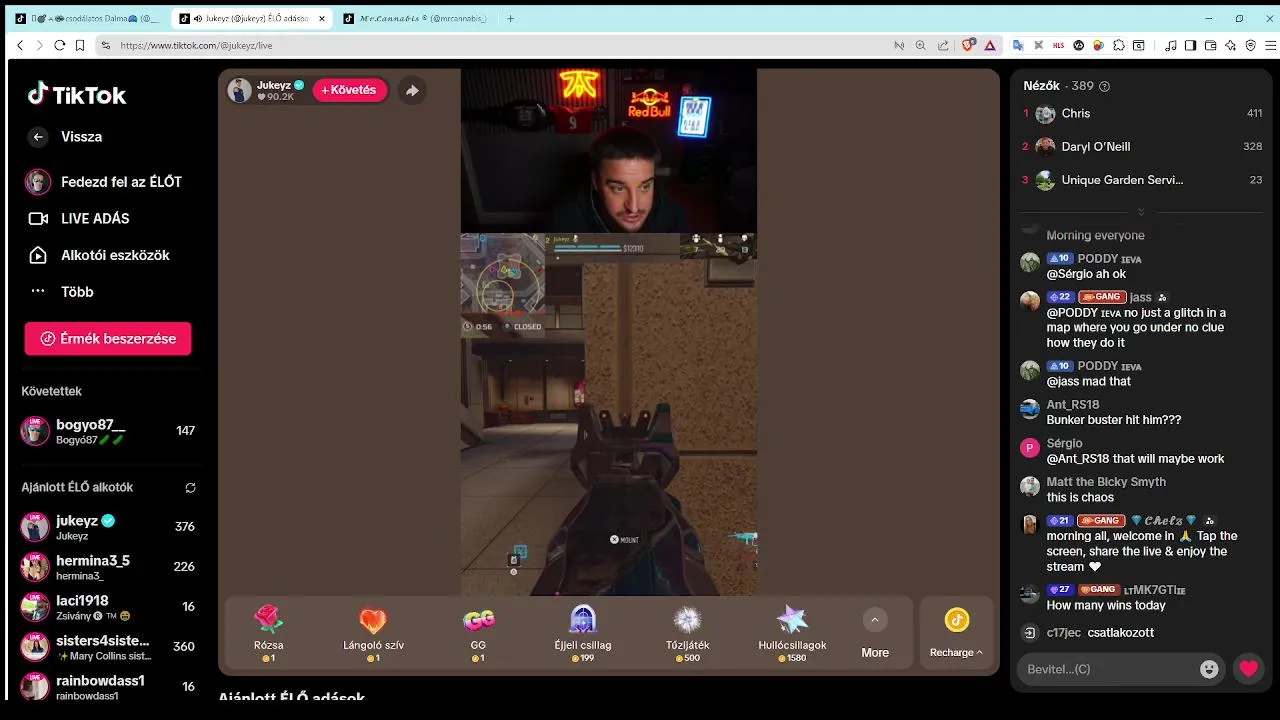Toggle the browser sidebar panel
Viewport: 1280px width, 720px height.
point(1190,45)
